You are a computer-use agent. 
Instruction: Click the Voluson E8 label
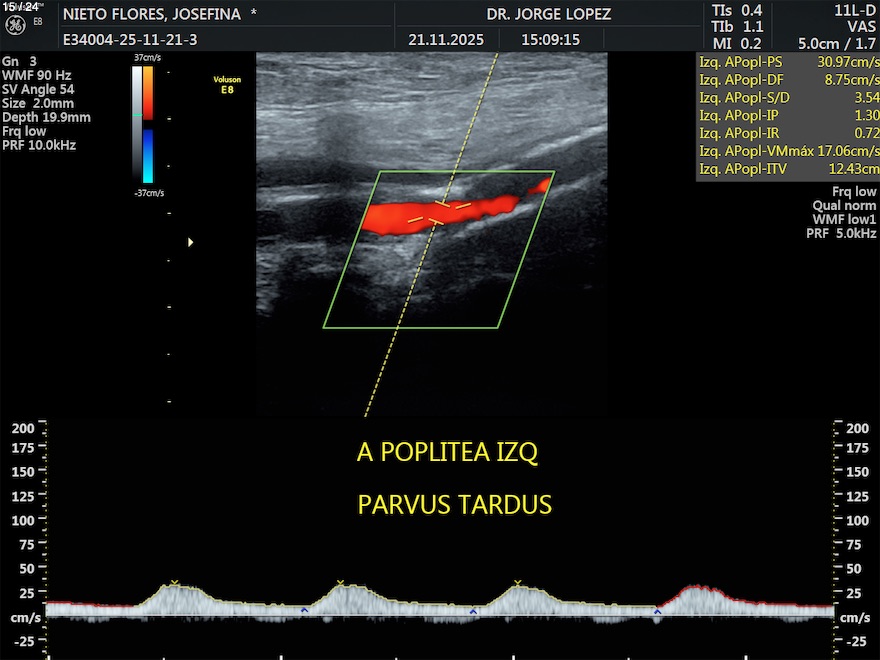click(x=228, y=83)
